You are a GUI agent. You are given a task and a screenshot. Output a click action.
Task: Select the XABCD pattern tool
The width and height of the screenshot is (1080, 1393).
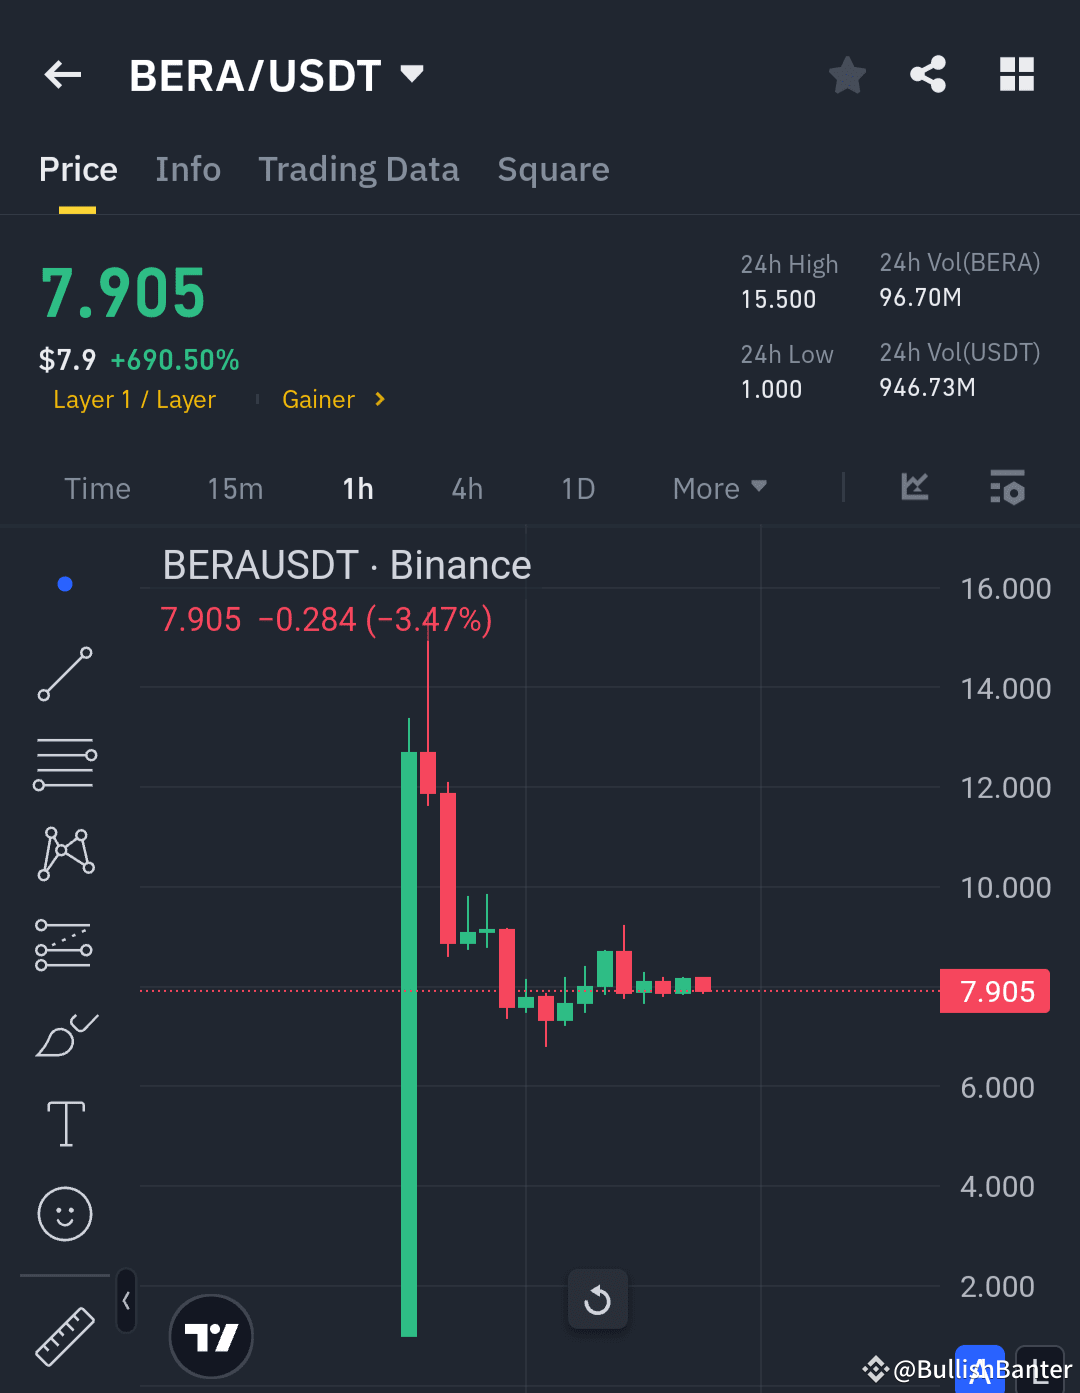pyautogui.click(x=64, y=852)
